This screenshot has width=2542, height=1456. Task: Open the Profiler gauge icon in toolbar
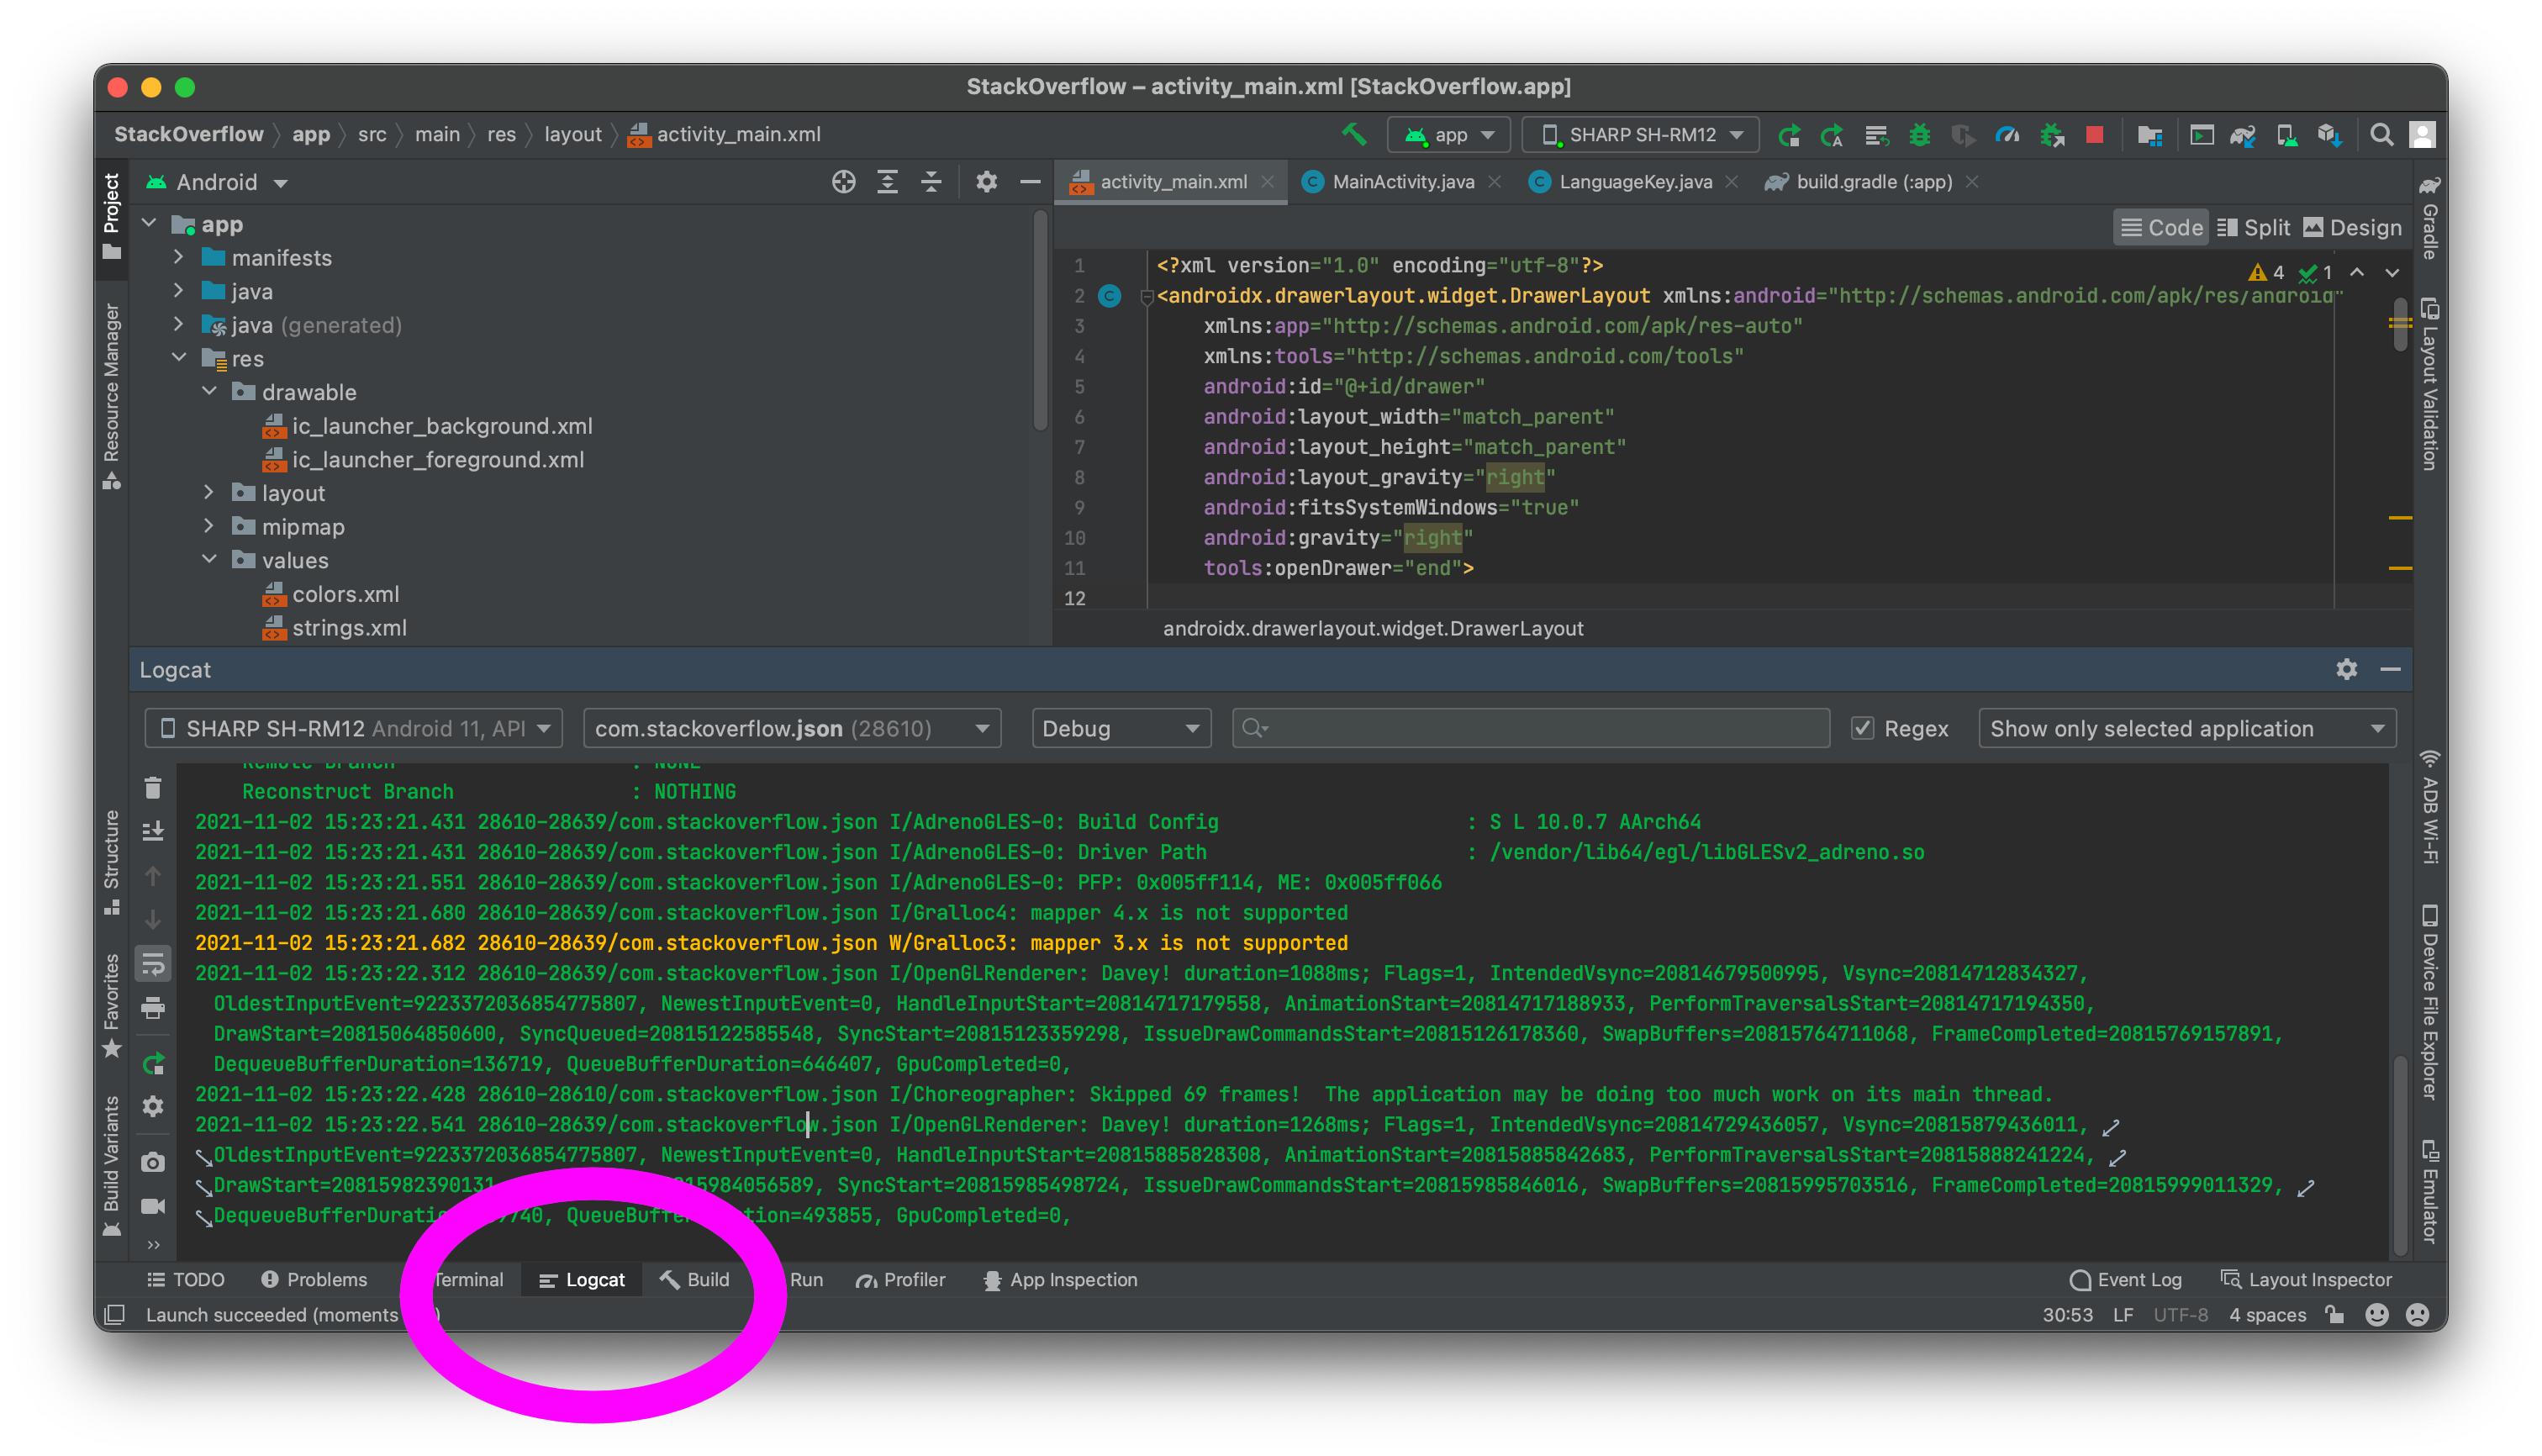[2007, 135]
